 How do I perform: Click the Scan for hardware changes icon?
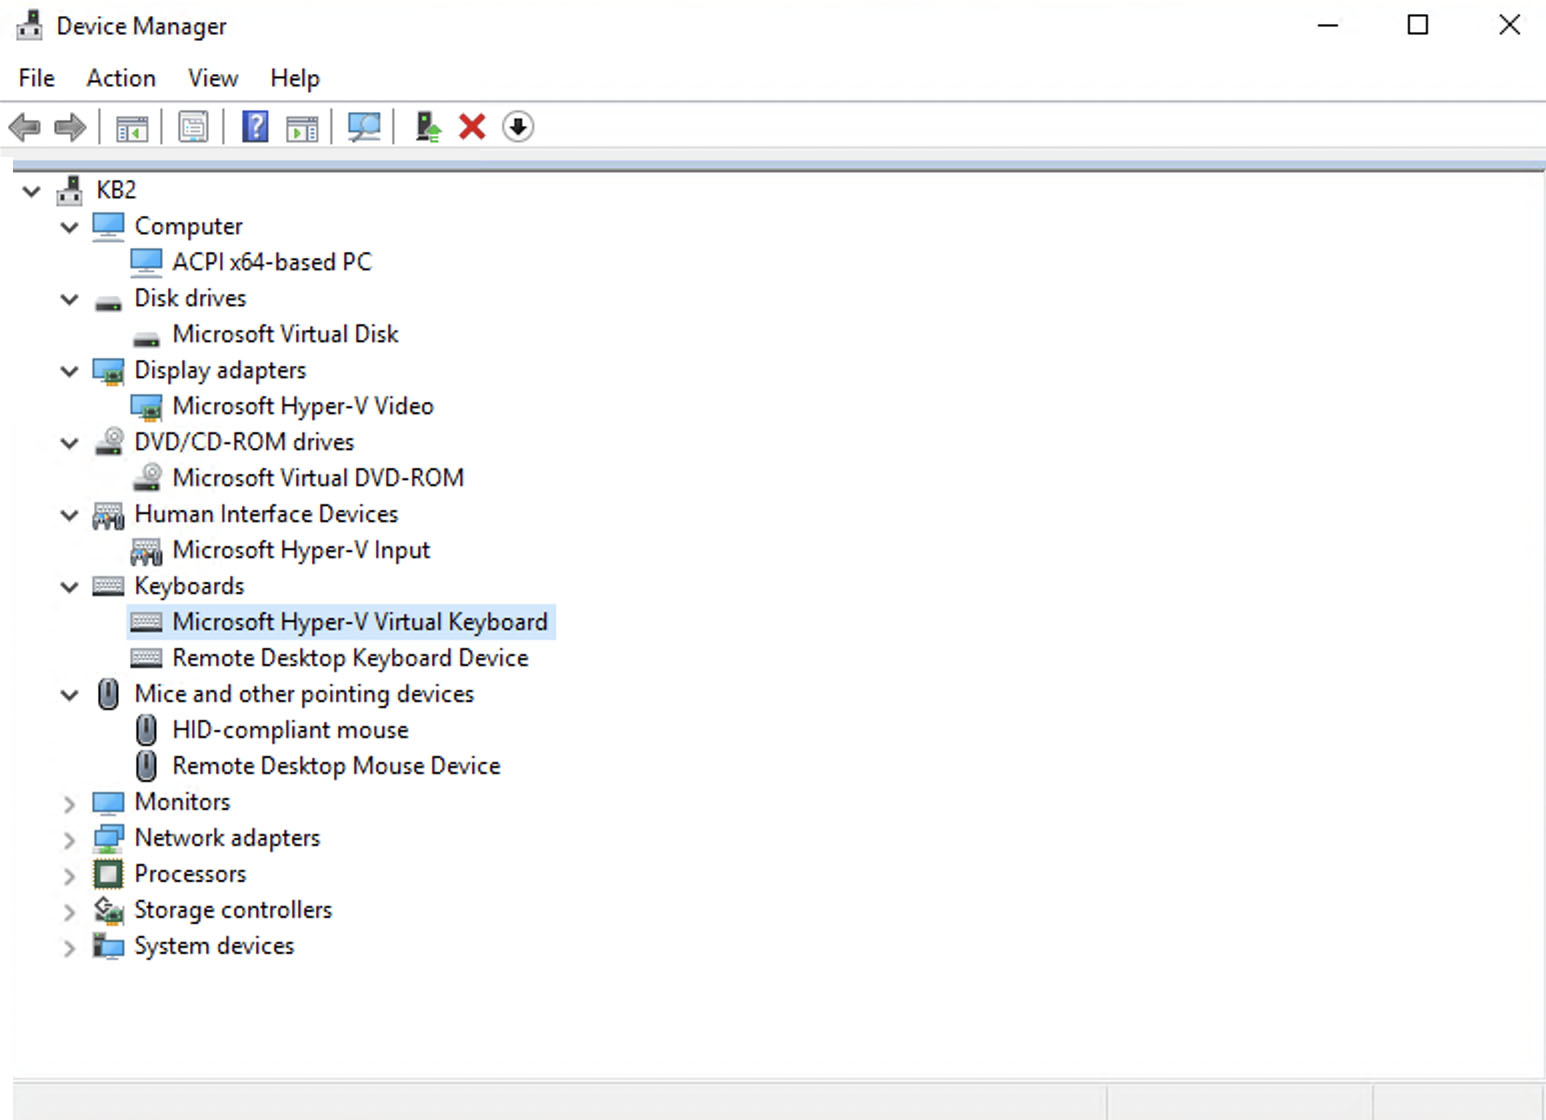pos(365,126)
